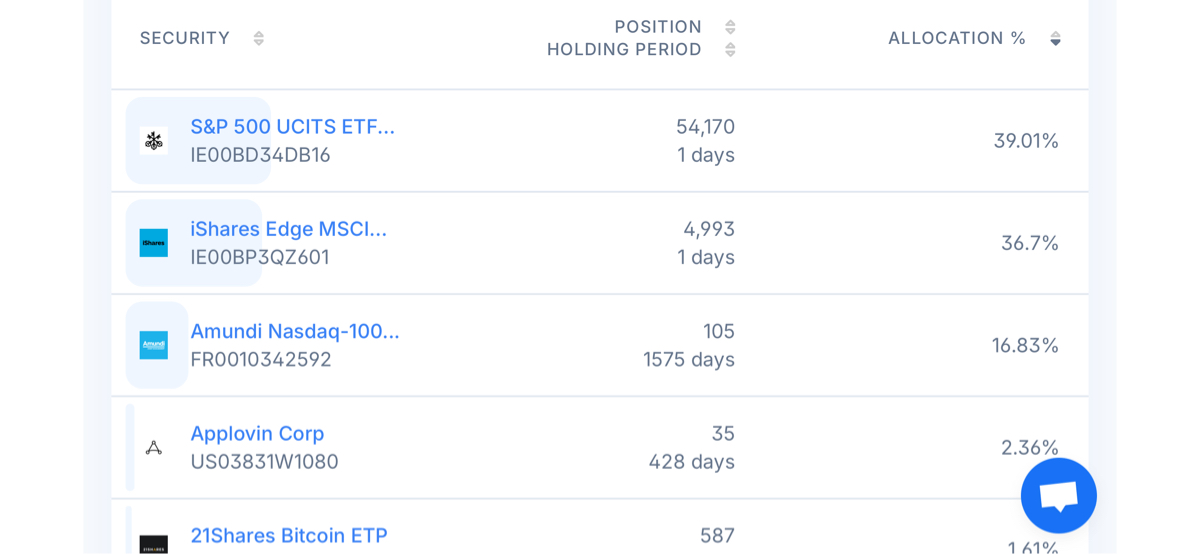1200x554 pixels.
Task: Click the Allocation % column header
Action: point(957,38)
